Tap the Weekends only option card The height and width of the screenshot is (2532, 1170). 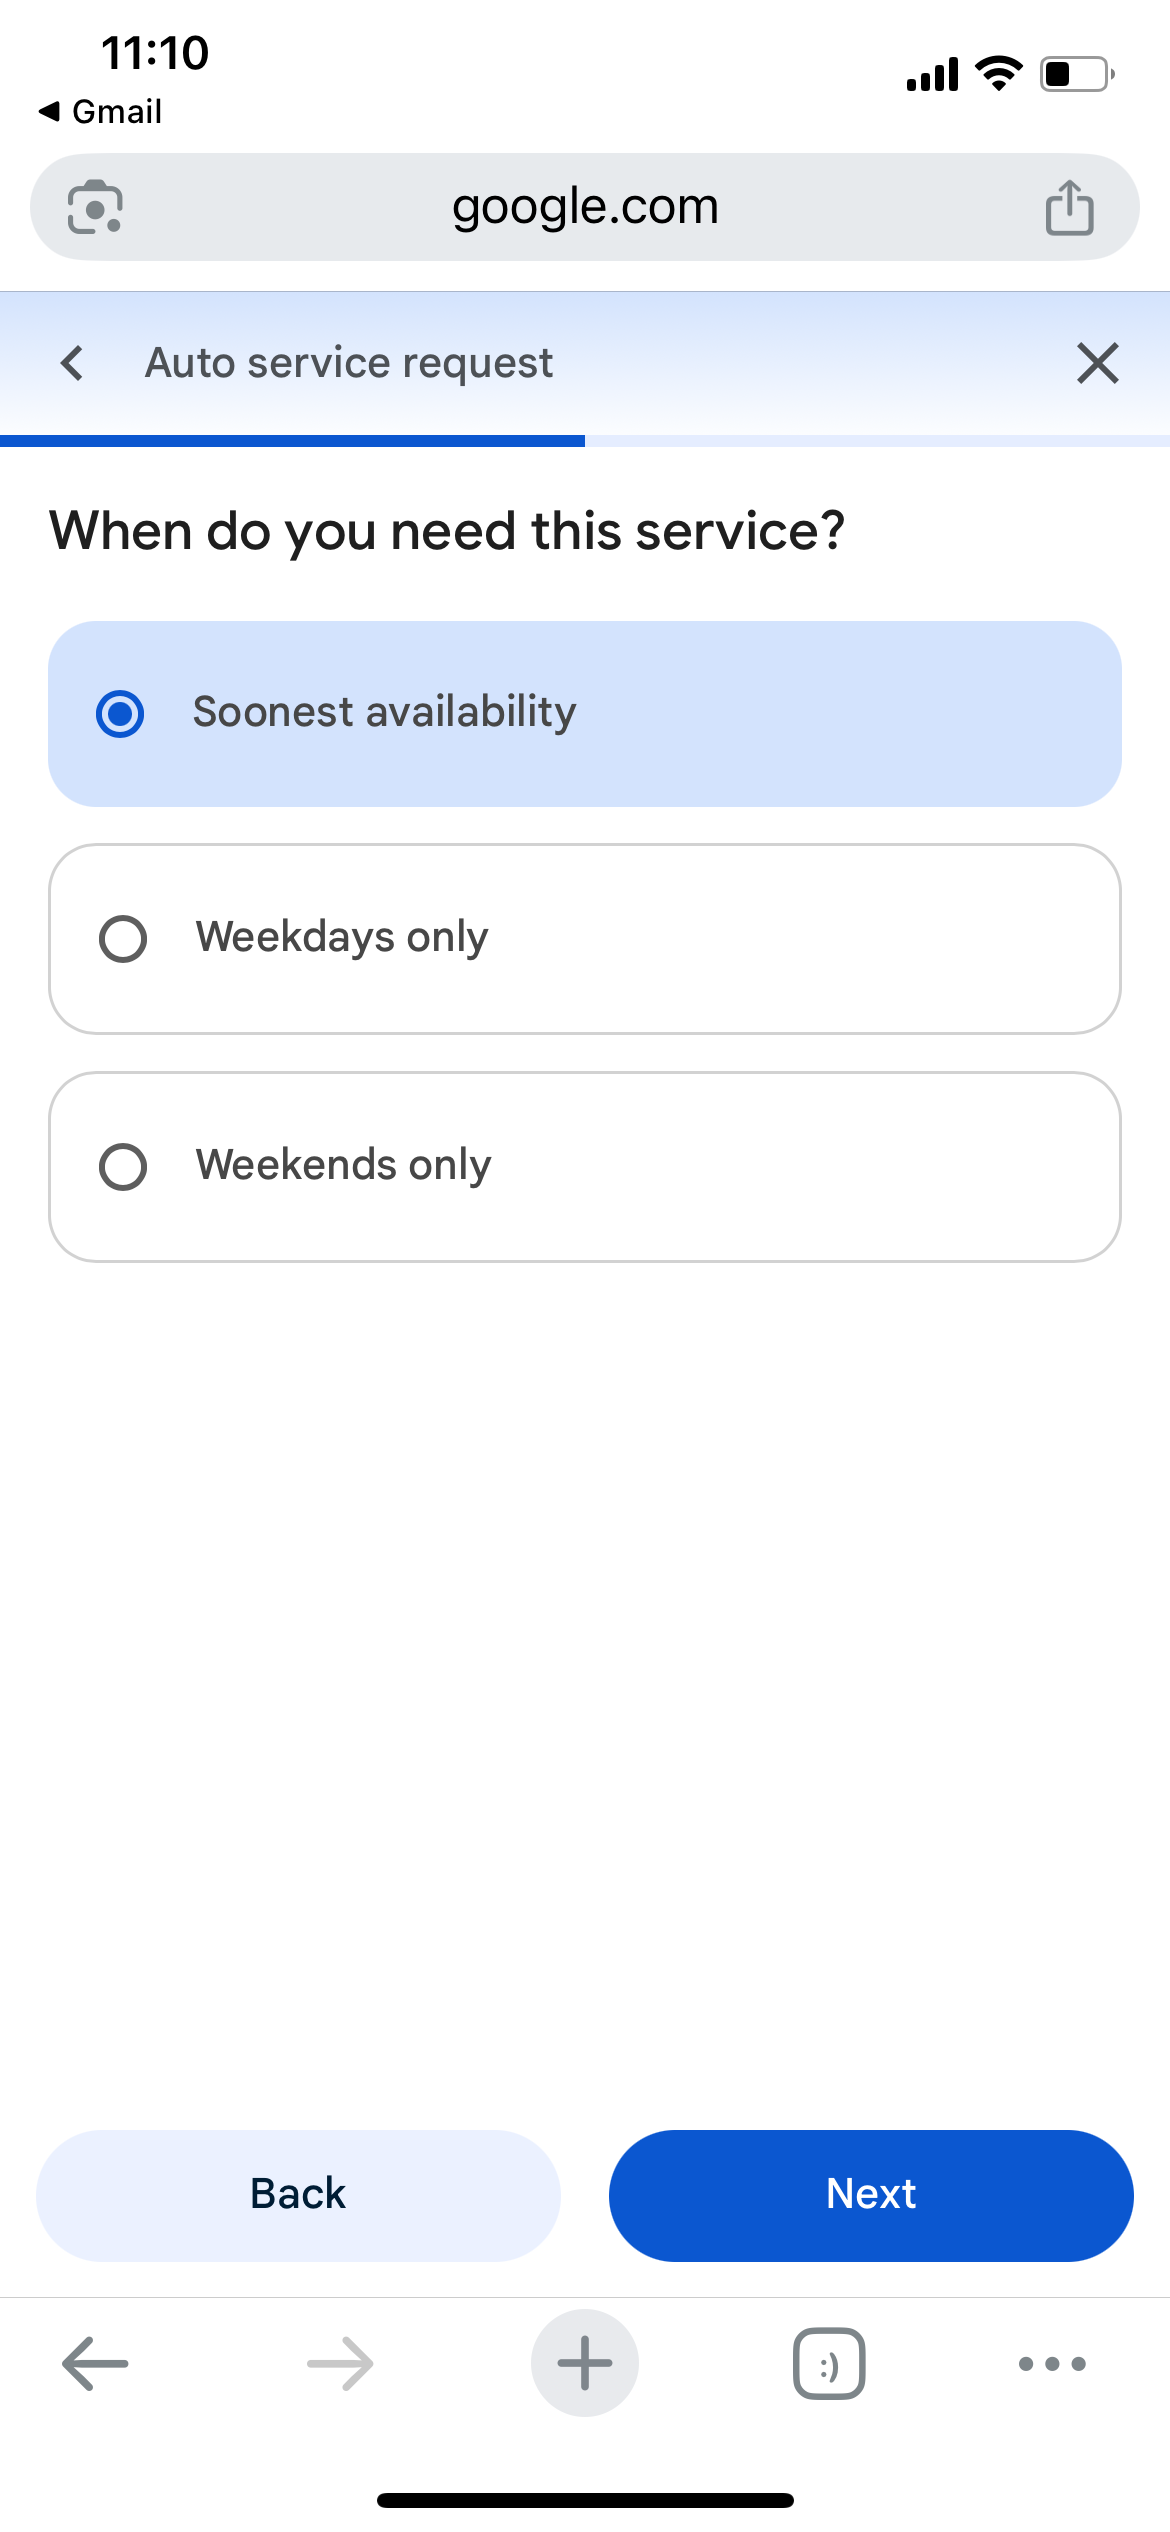click(585, 1167)
